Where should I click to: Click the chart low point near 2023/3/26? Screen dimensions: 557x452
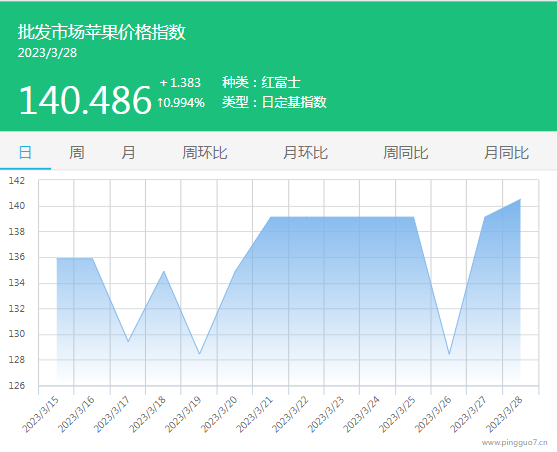[x=449, y=354]
